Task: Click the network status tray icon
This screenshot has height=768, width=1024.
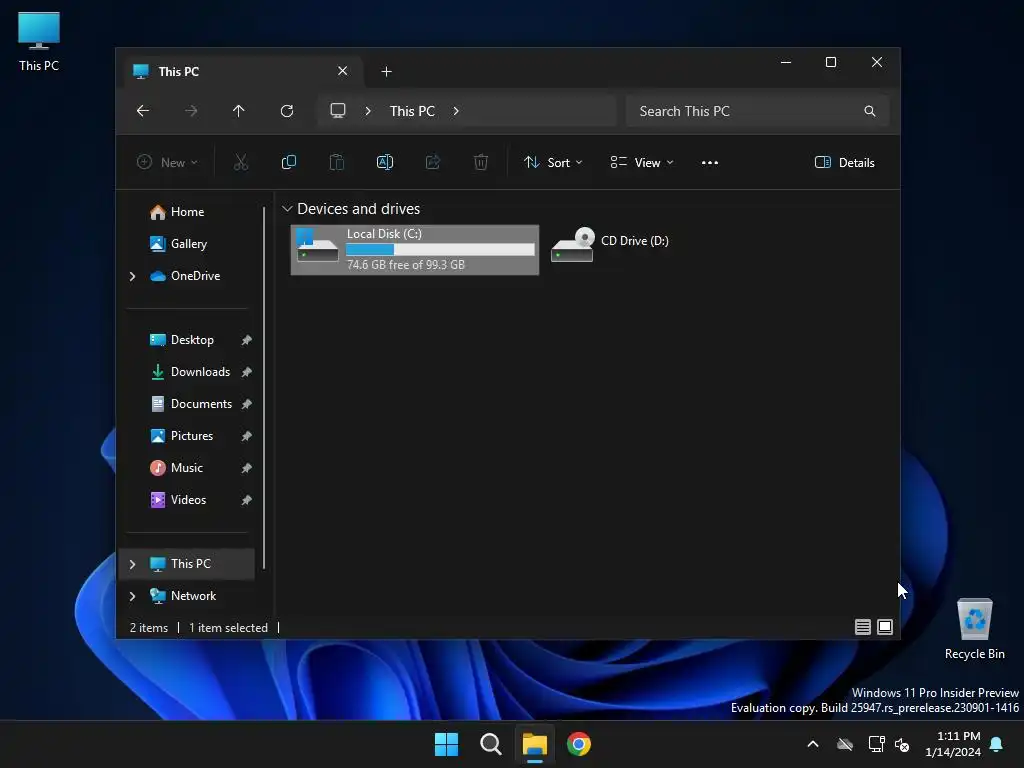Action: pos(876,744)
